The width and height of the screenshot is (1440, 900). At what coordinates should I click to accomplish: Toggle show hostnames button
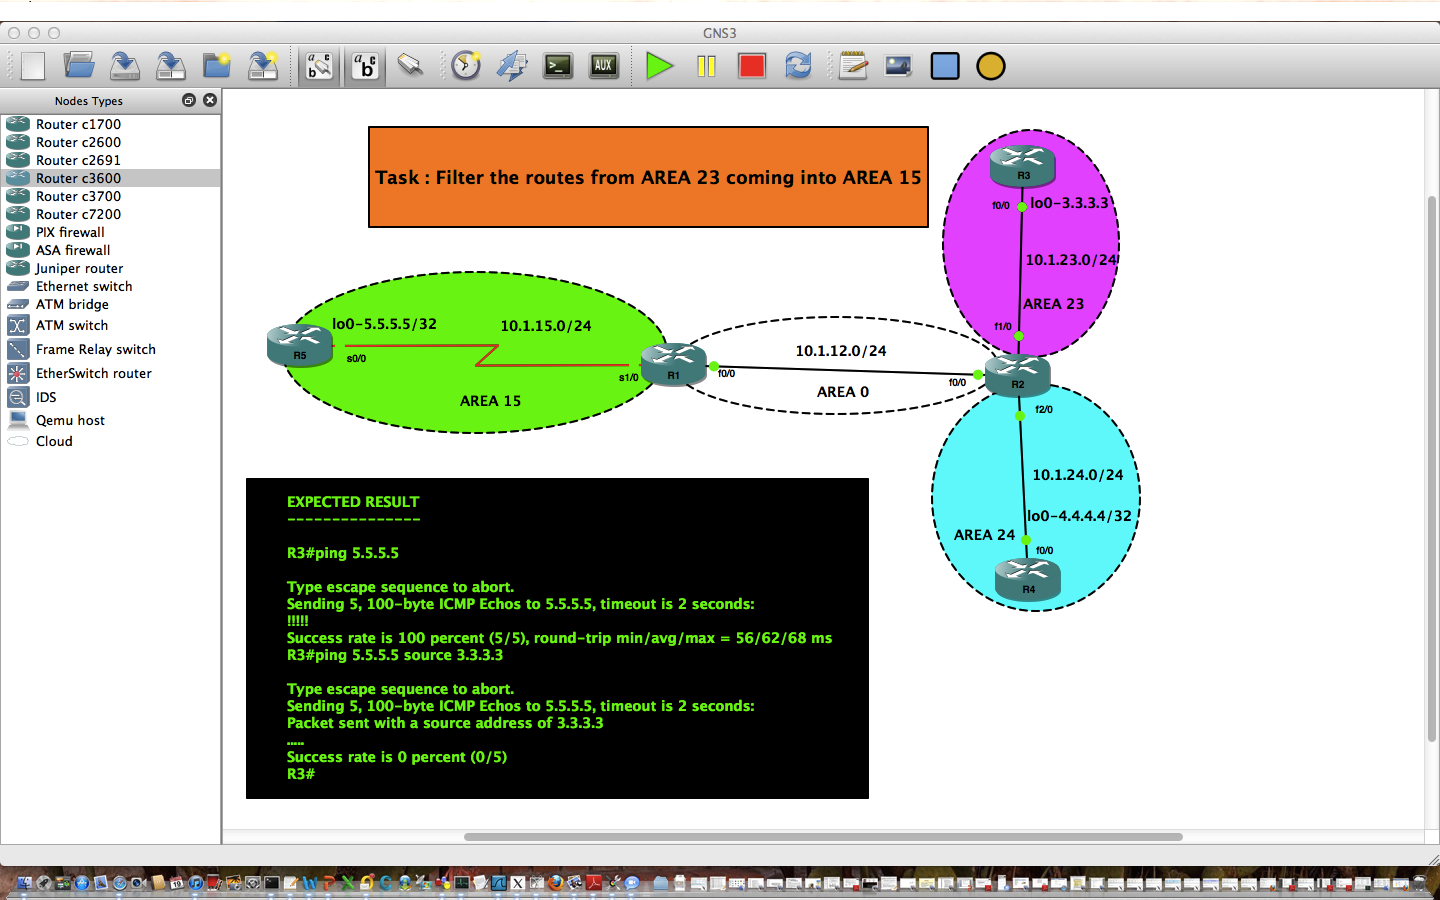click(x=365, y=66)
